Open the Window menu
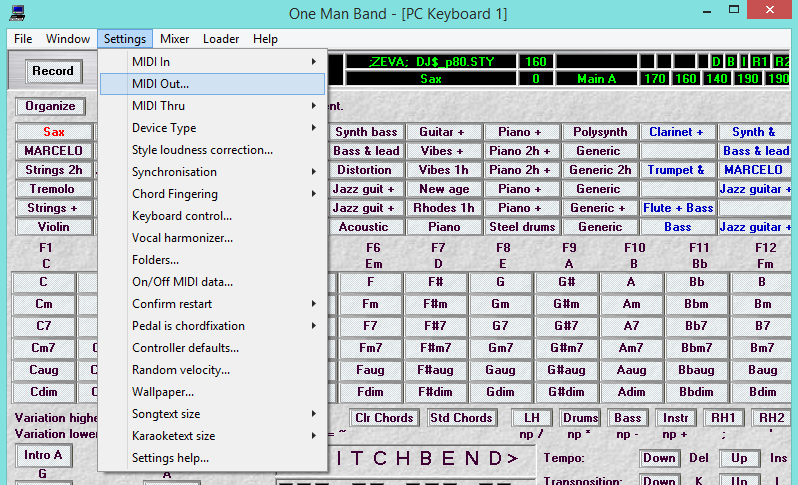The image size is (798, 485). [x=68, y=39]
